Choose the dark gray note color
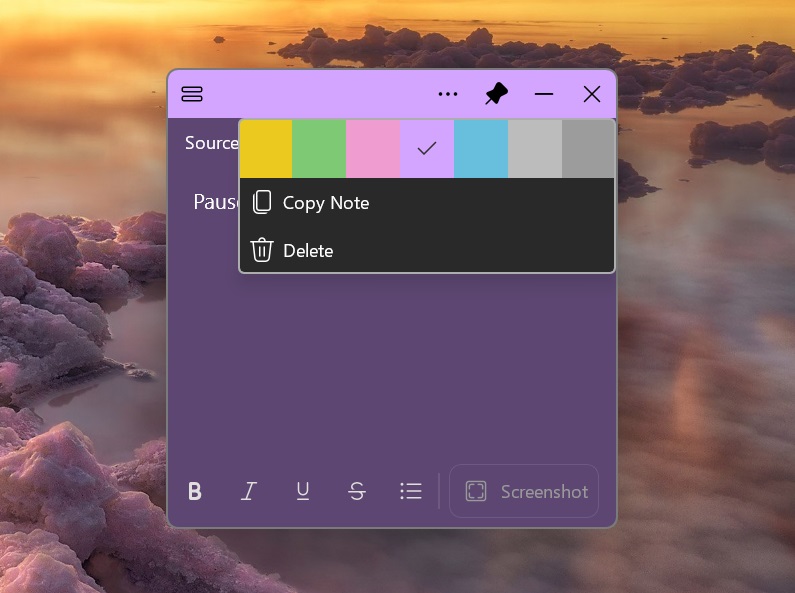Viewport: 795px width, 593px height. click(588, 149)
